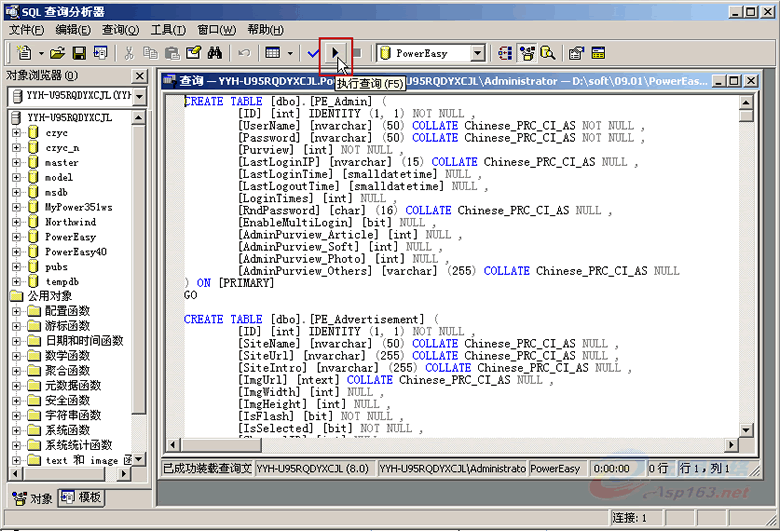This screenshot has width=780, height=531.
Task: Show the estimated execution plan icon
Action: coord(505,53)
